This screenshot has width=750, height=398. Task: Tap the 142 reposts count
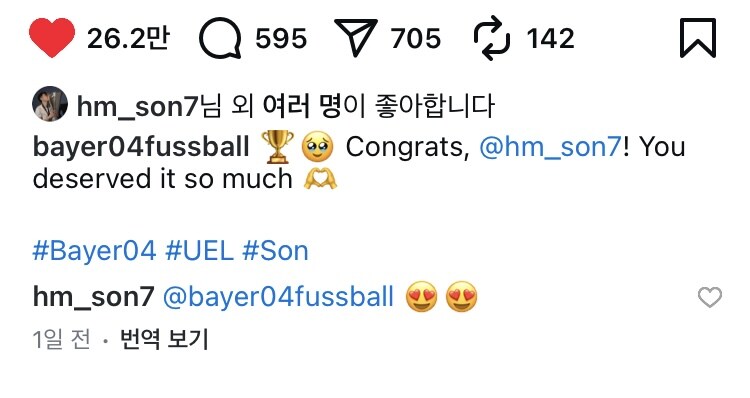pos(551,38)
